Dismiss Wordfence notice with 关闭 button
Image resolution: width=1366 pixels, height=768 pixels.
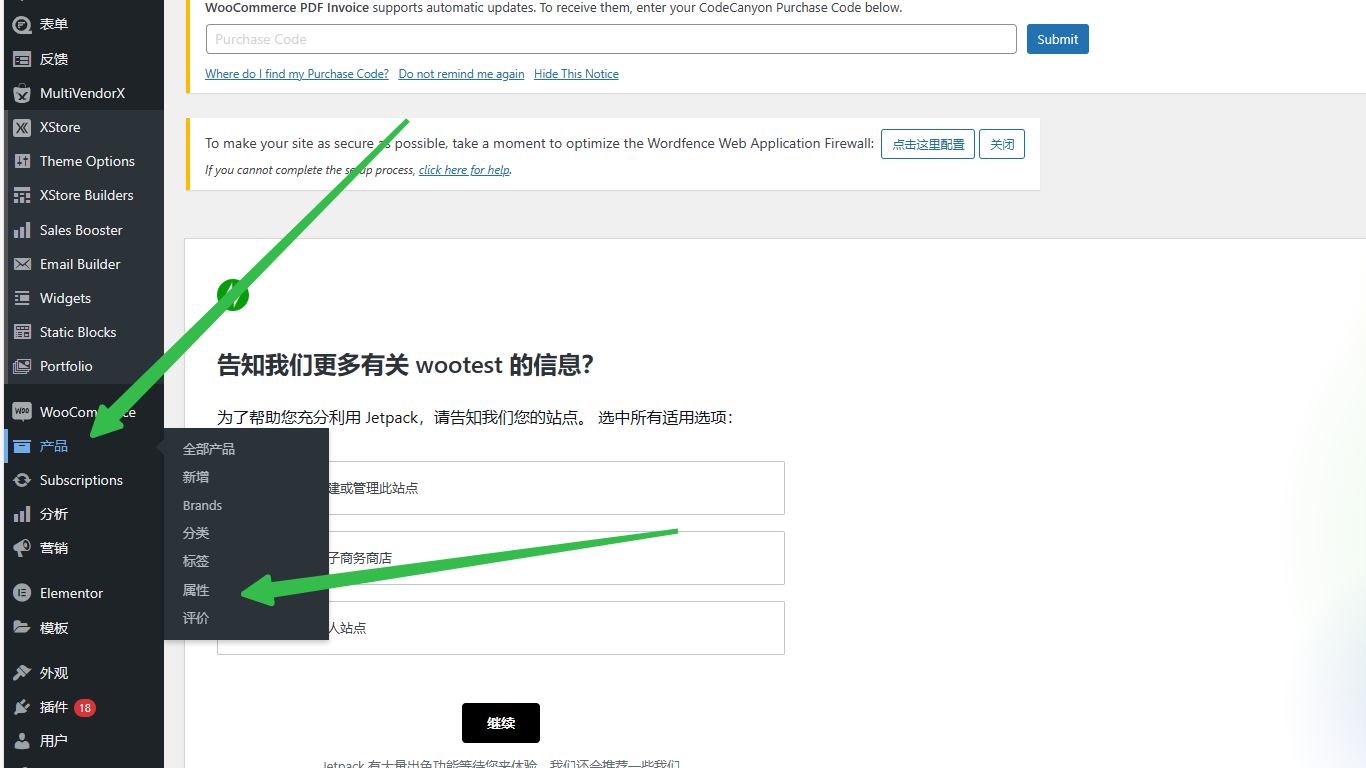1001,144
